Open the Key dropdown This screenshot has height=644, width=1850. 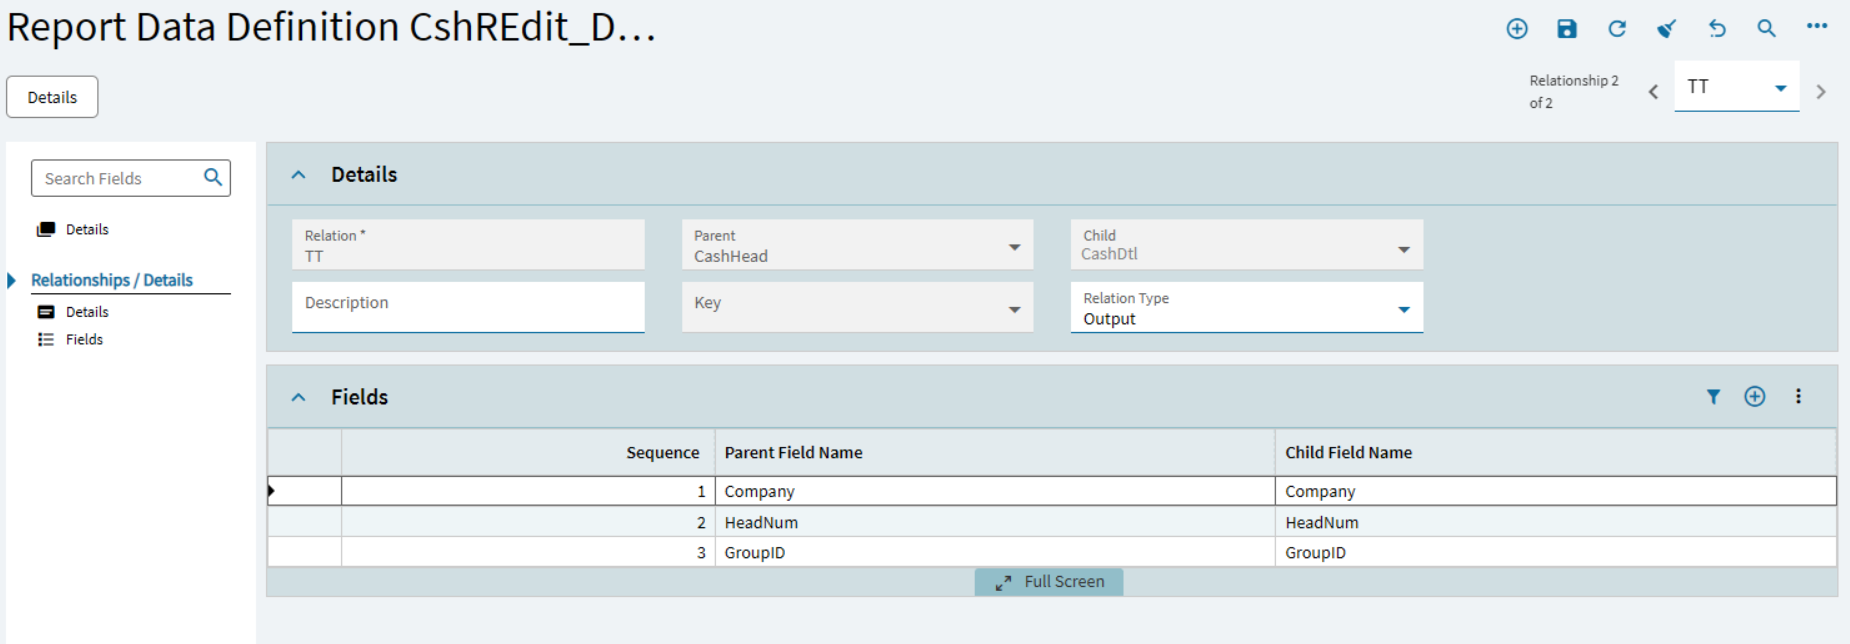(x=1014, y=310)
